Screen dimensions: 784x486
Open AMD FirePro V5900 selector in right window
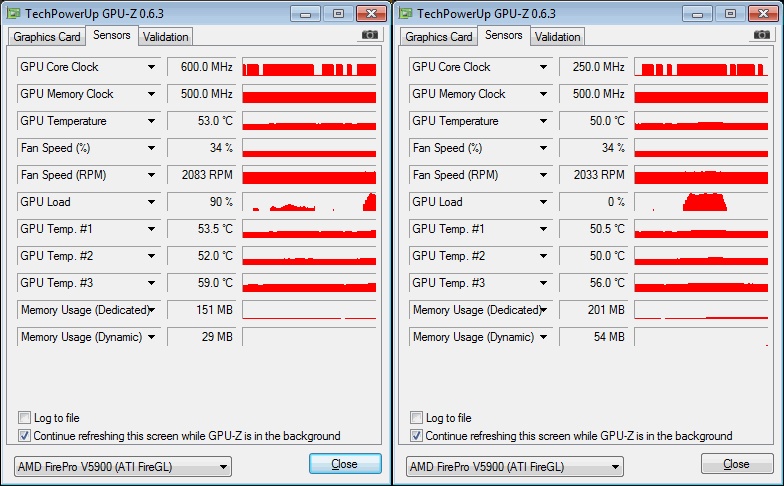point(515,466)
